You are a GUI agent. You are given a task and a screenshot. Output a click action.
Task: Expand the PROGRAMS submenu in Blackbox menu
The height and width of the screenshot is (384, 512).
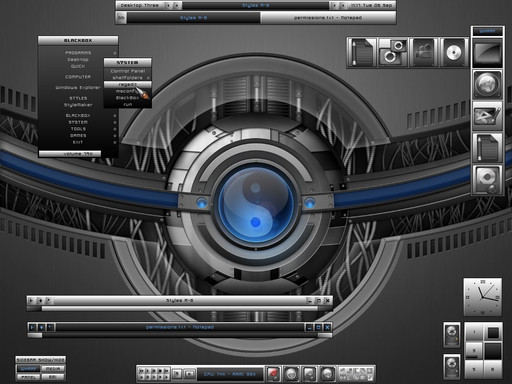point(78,53)
